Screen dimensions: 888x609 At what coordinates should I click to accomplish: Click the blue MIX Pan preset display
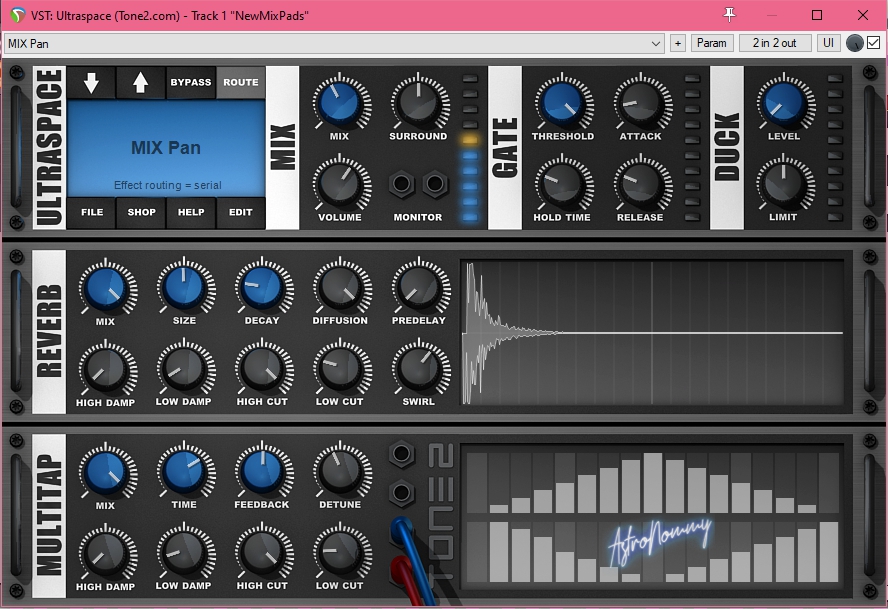click(166, 148)
